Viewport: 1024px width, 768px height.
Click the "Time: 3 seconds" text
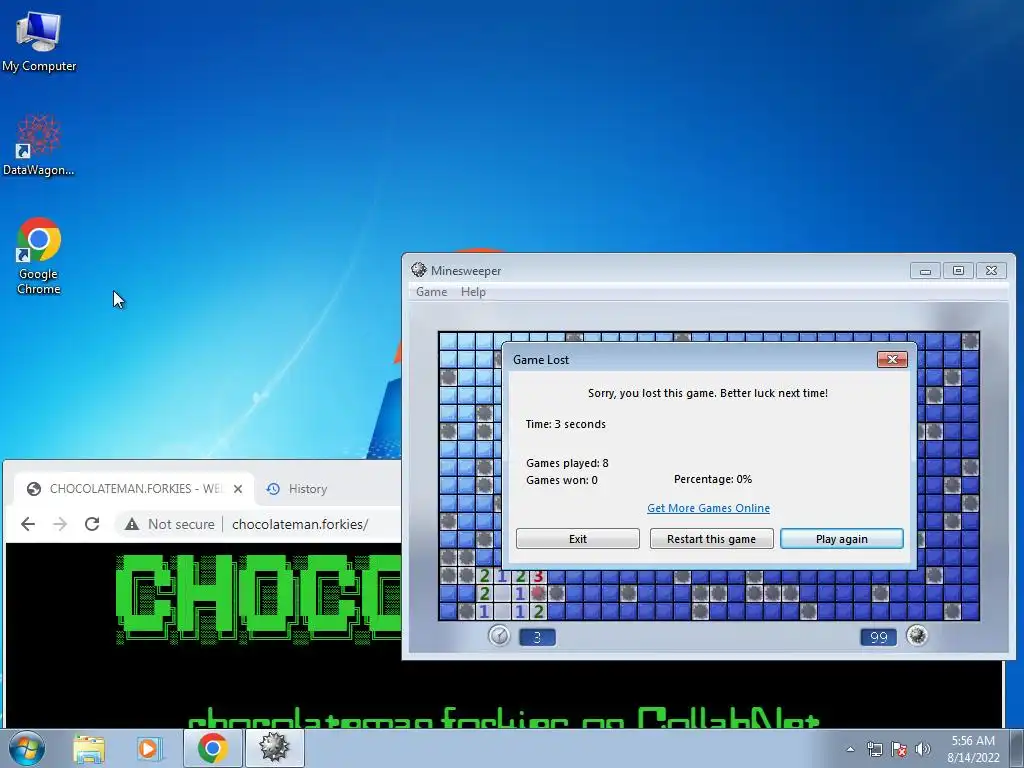pyautogui.click(x=566, y=424)
